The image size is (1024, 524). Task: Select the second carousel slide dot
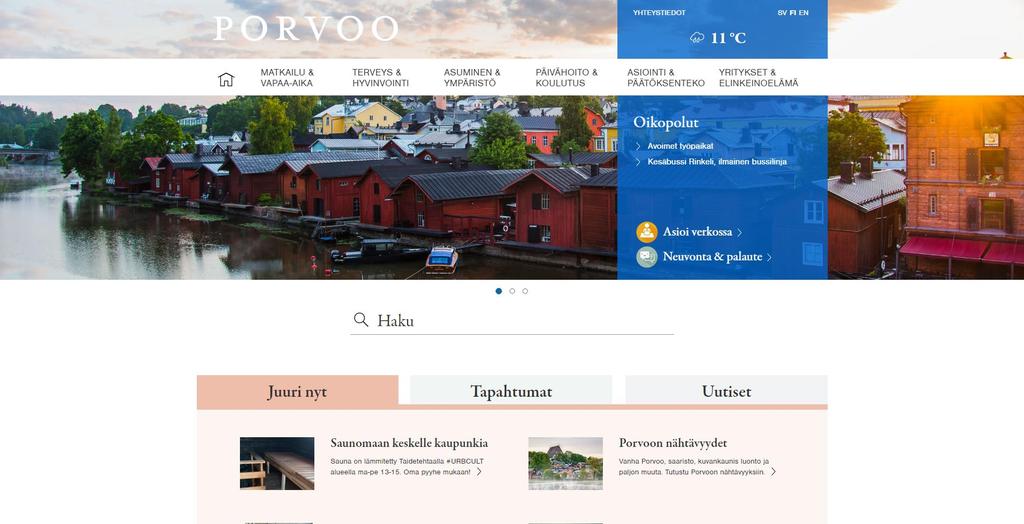[512, 291]
